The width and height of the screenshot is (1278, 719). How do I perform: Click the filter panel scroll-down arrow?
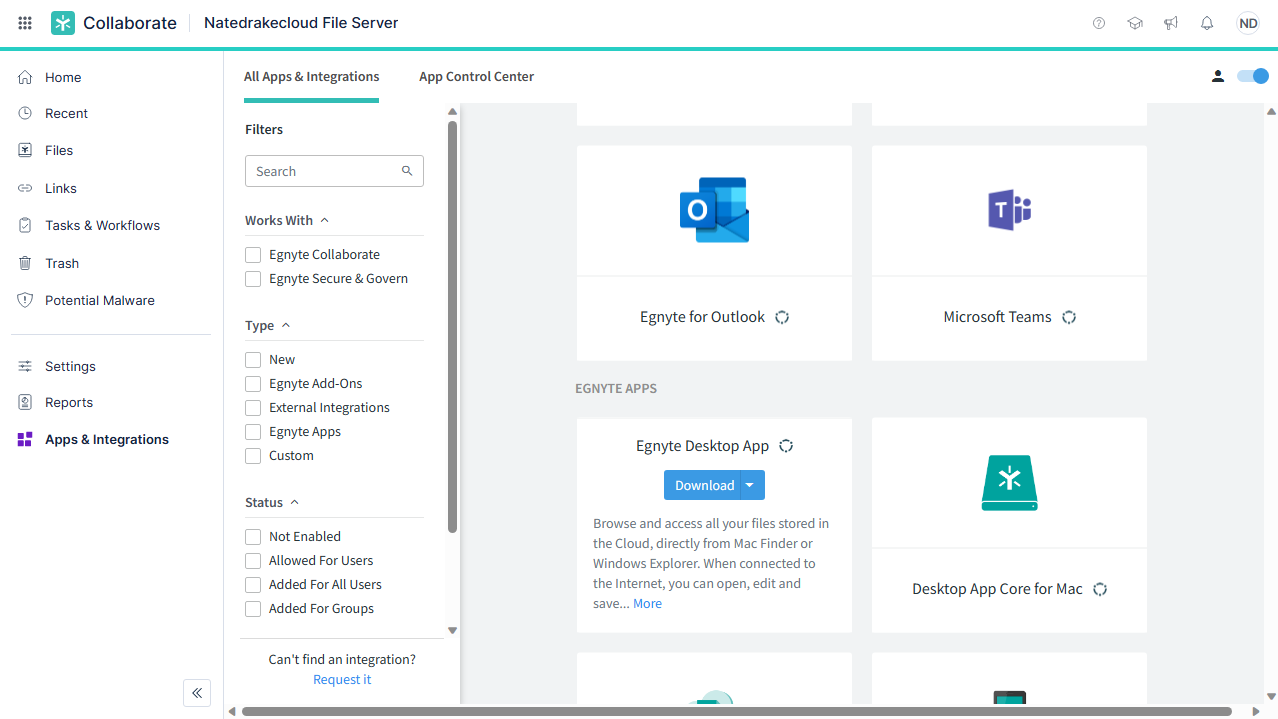pos(452,630)
